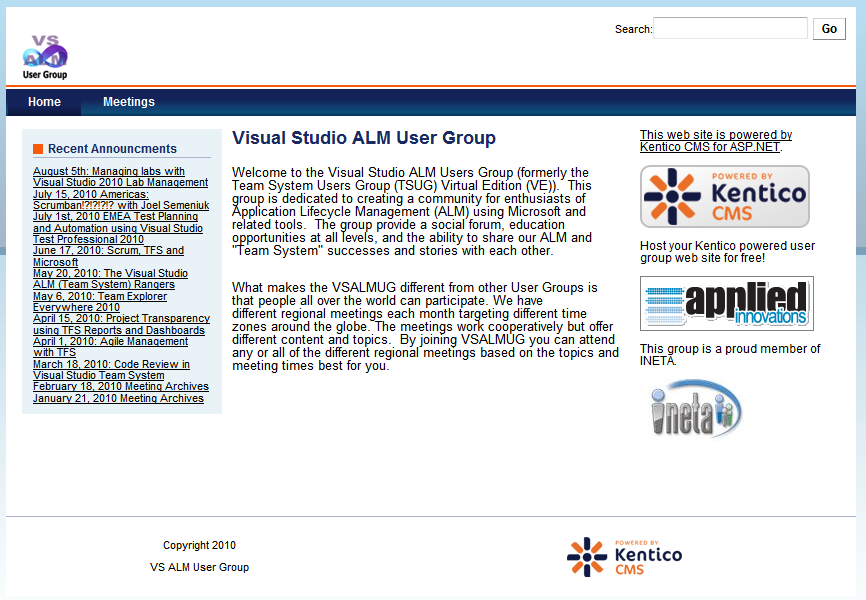
Task: Open August 5th Managing labs announcement
Action: pyautogui.click(x=120, y=177)
